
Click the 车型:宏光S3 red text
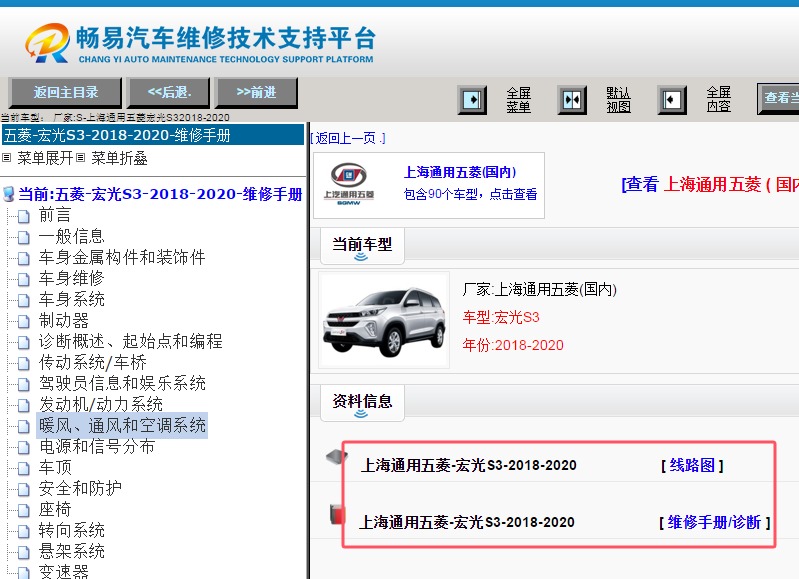(500, 318)
